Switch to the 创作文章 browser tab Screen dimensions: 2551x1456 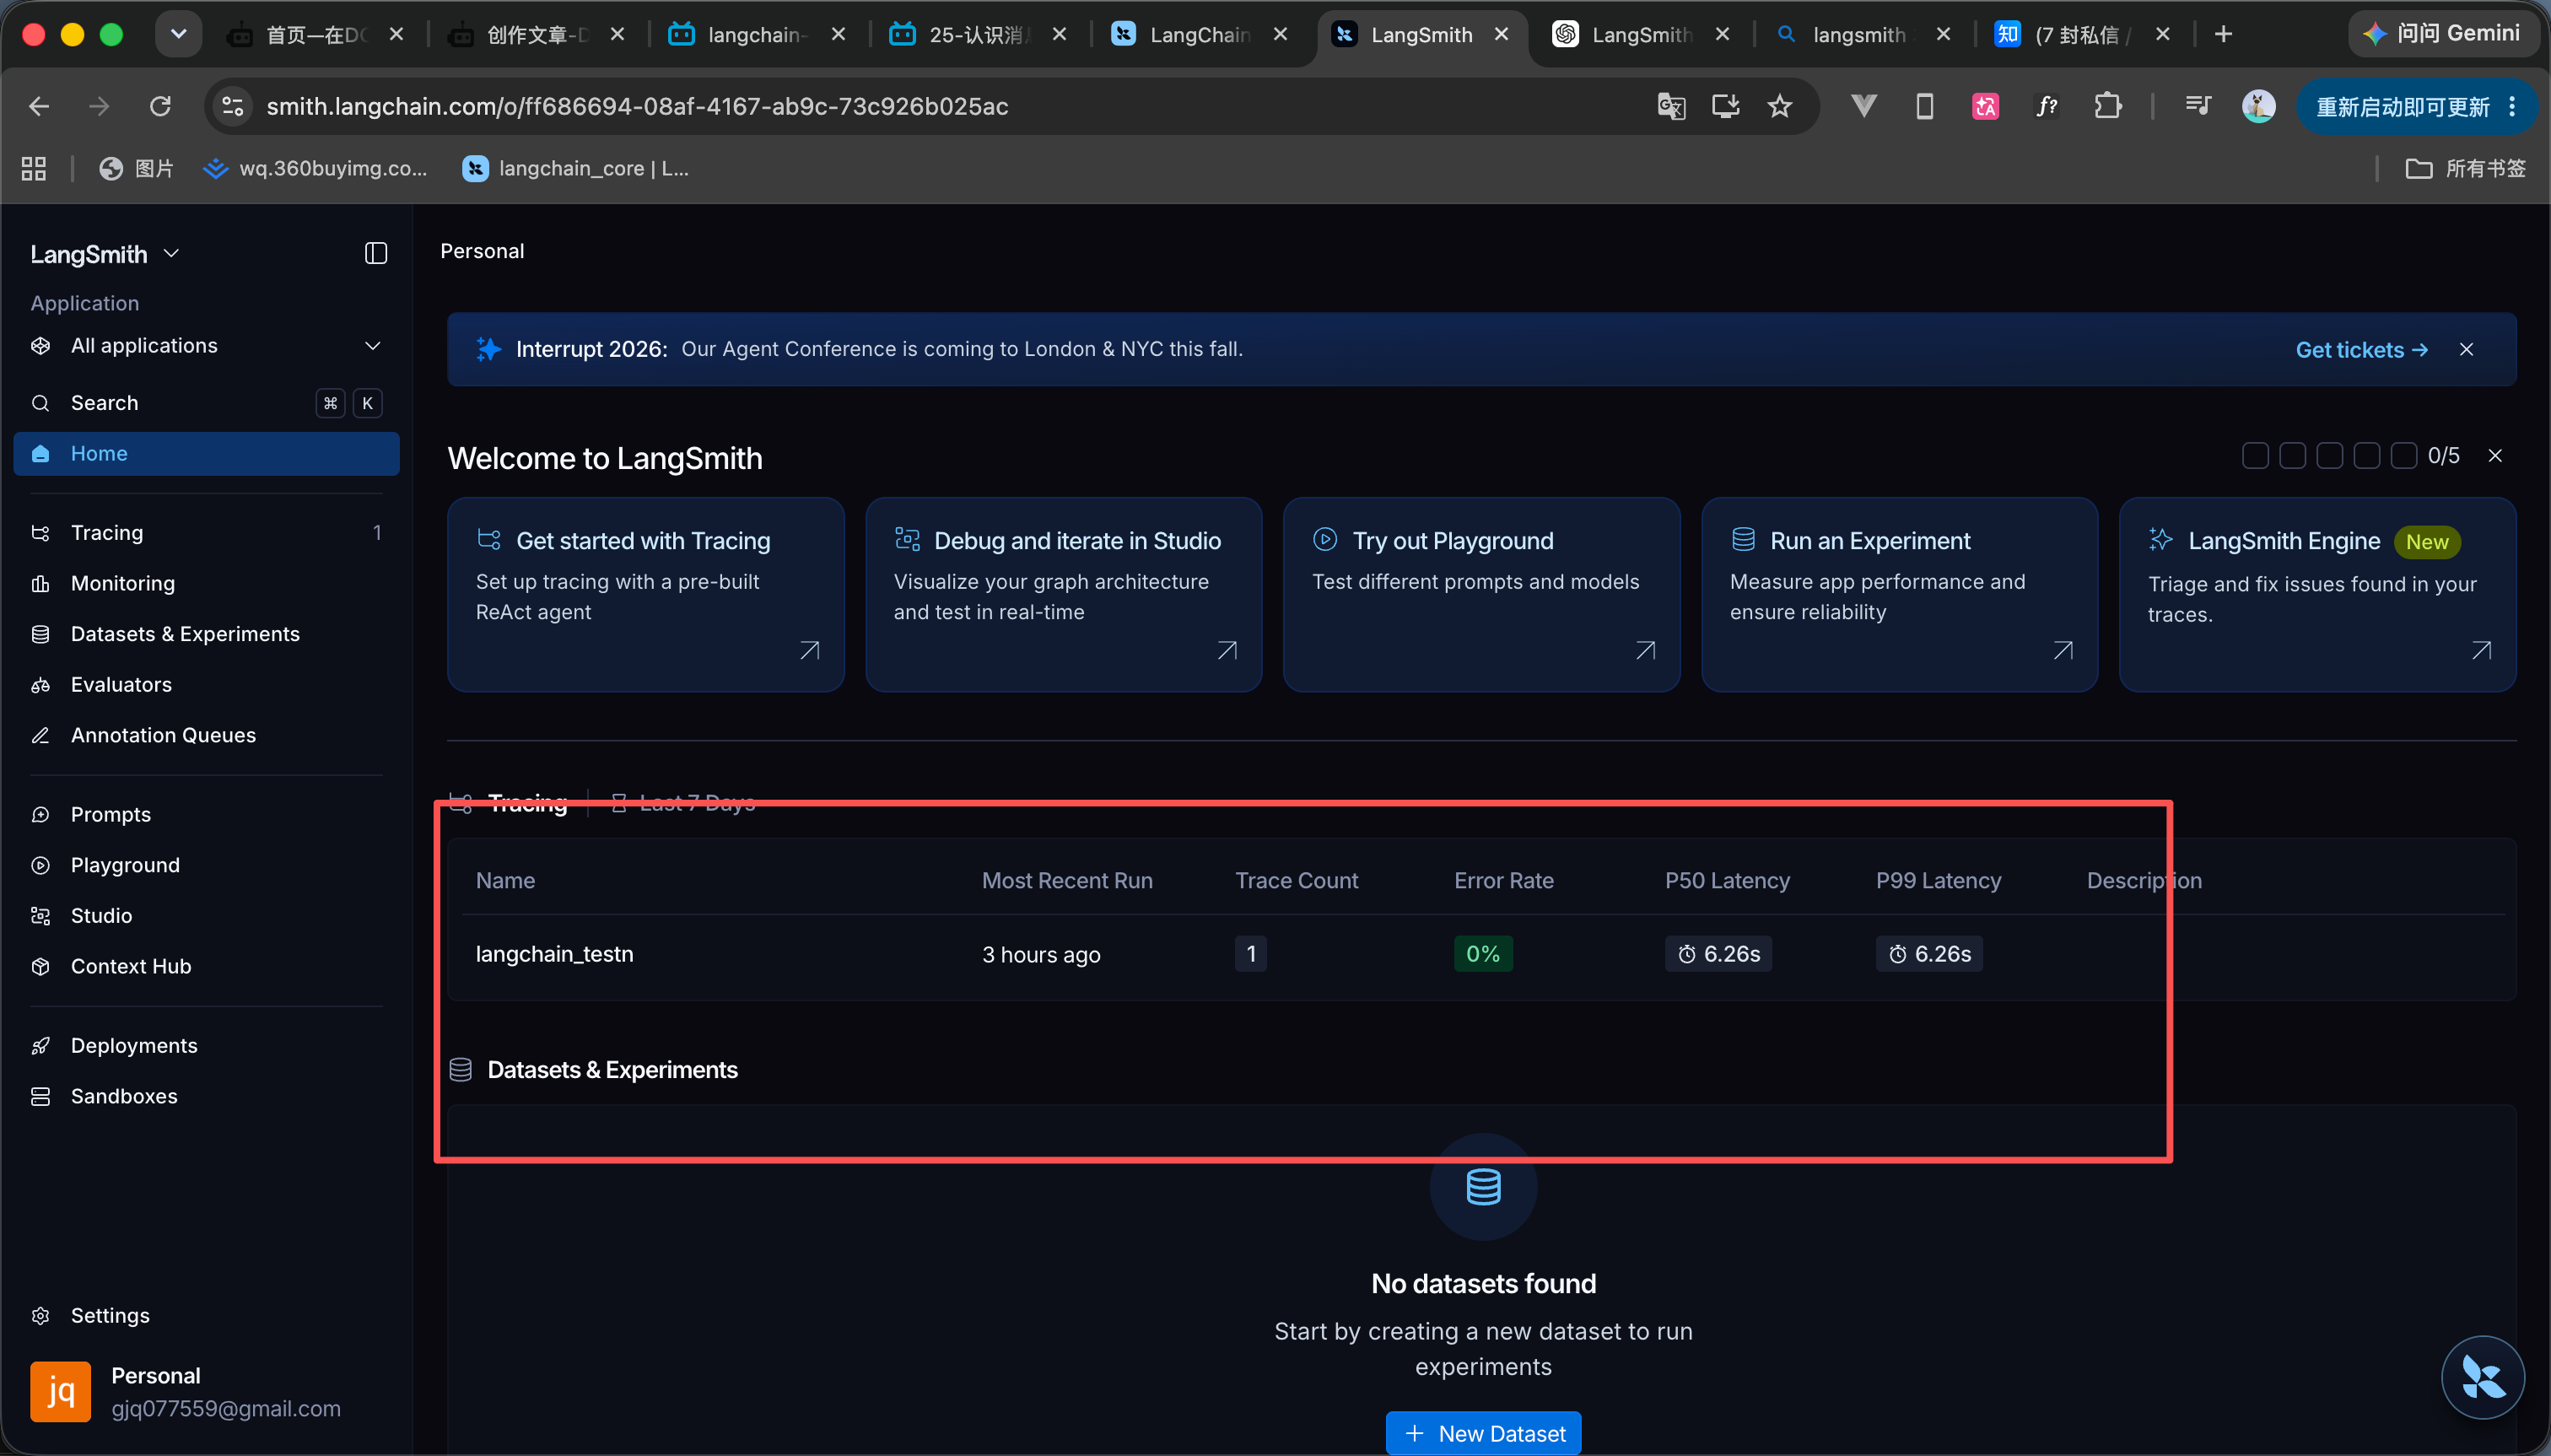click(x=537, y=35)
